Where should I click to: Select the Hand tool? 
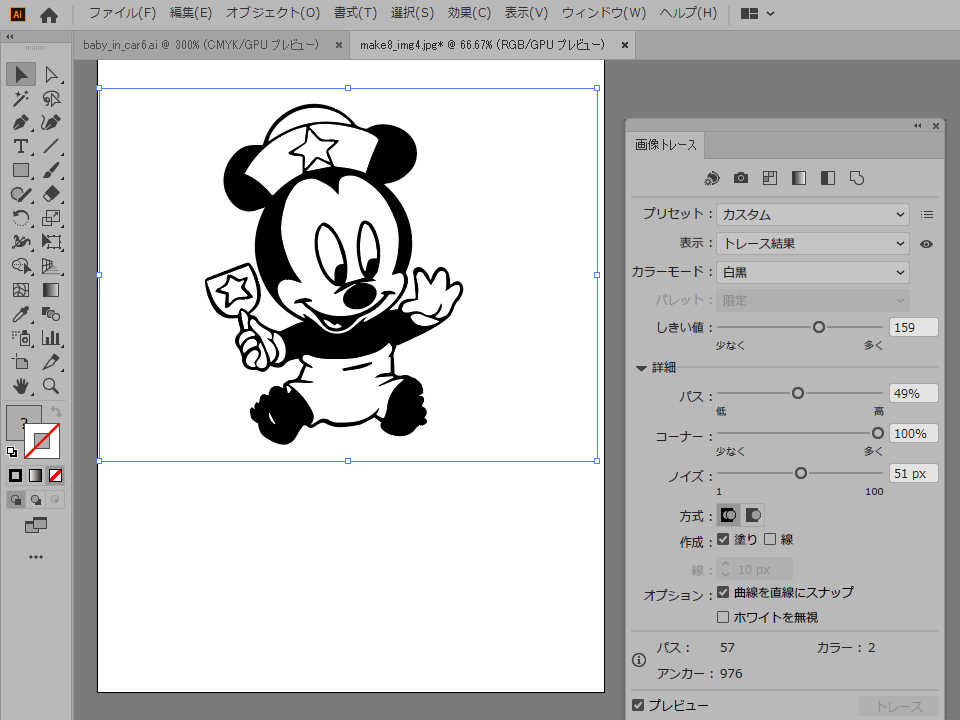[21, 386]
